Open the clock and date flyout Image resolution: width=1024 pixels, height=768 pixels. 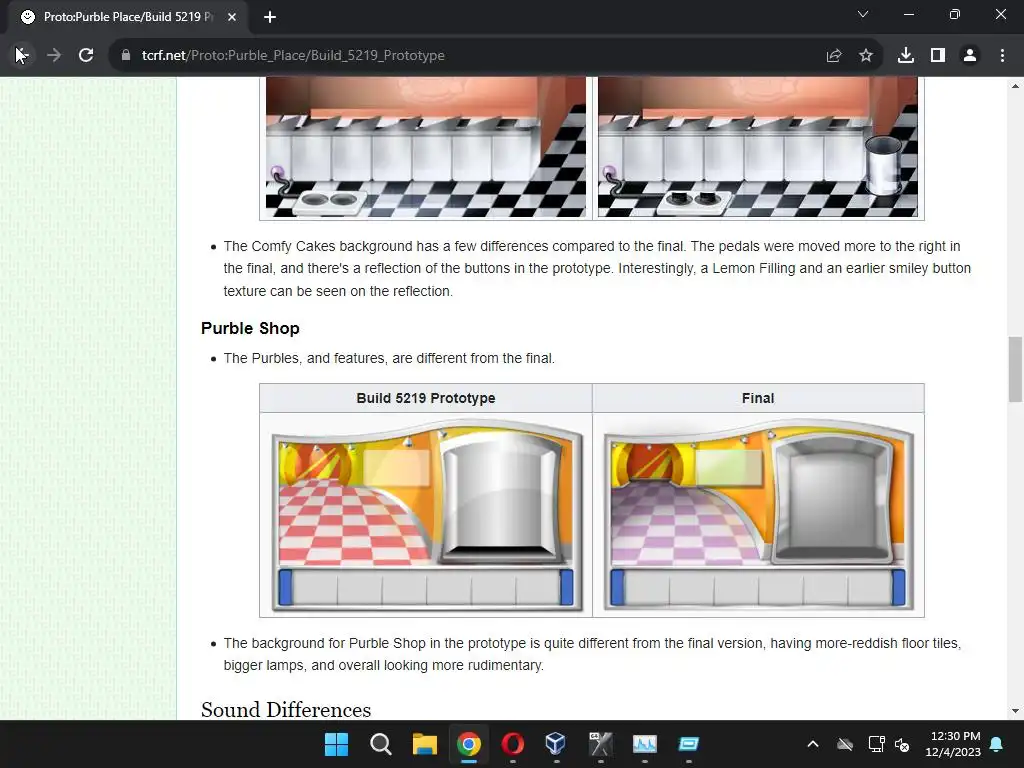[x=953, y=744]
